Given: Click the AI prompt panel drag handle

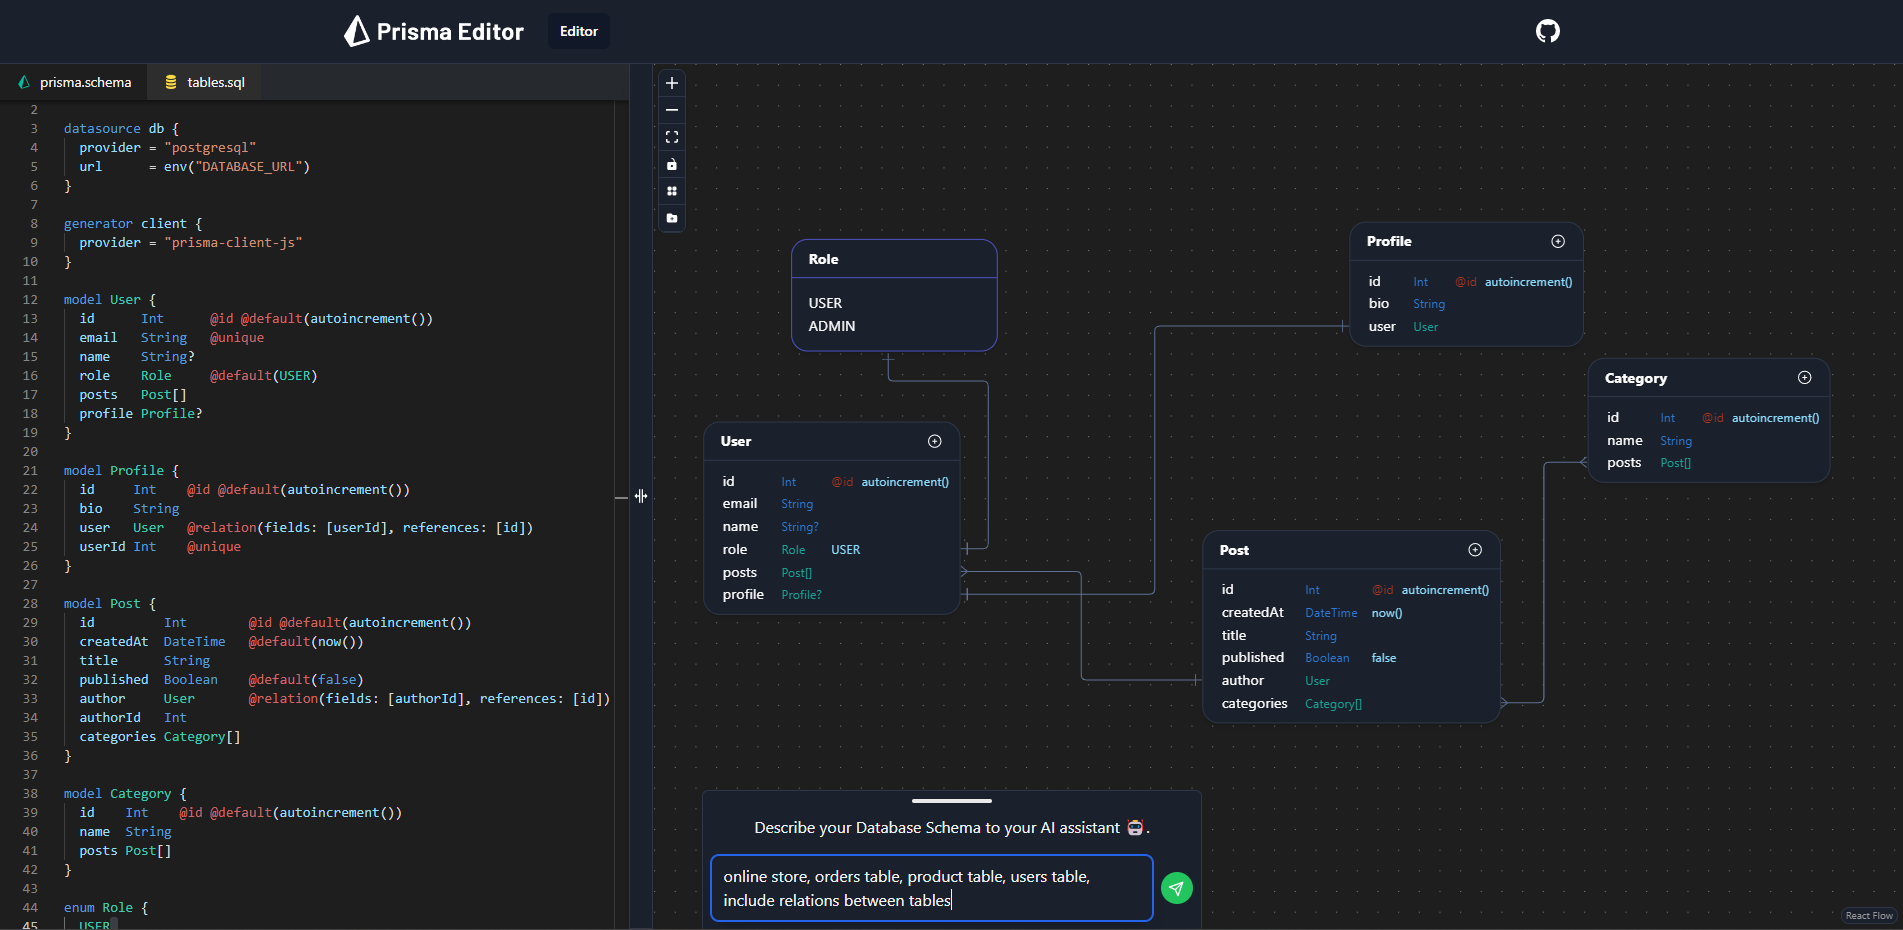Looking at the screenshot, I should tap(952, 801).
